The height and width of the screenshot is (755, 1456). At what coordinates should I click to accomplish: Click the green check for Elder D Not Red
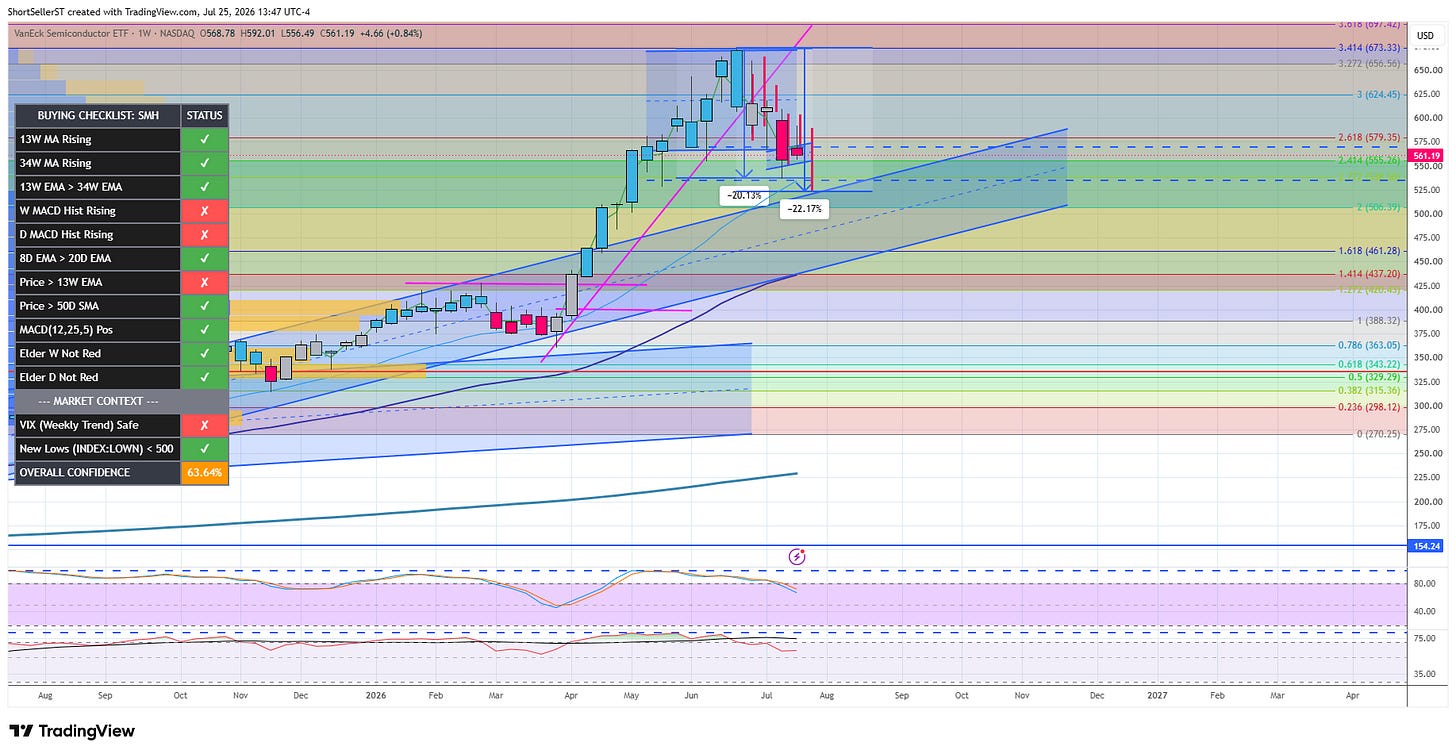[x=205, y=378]
